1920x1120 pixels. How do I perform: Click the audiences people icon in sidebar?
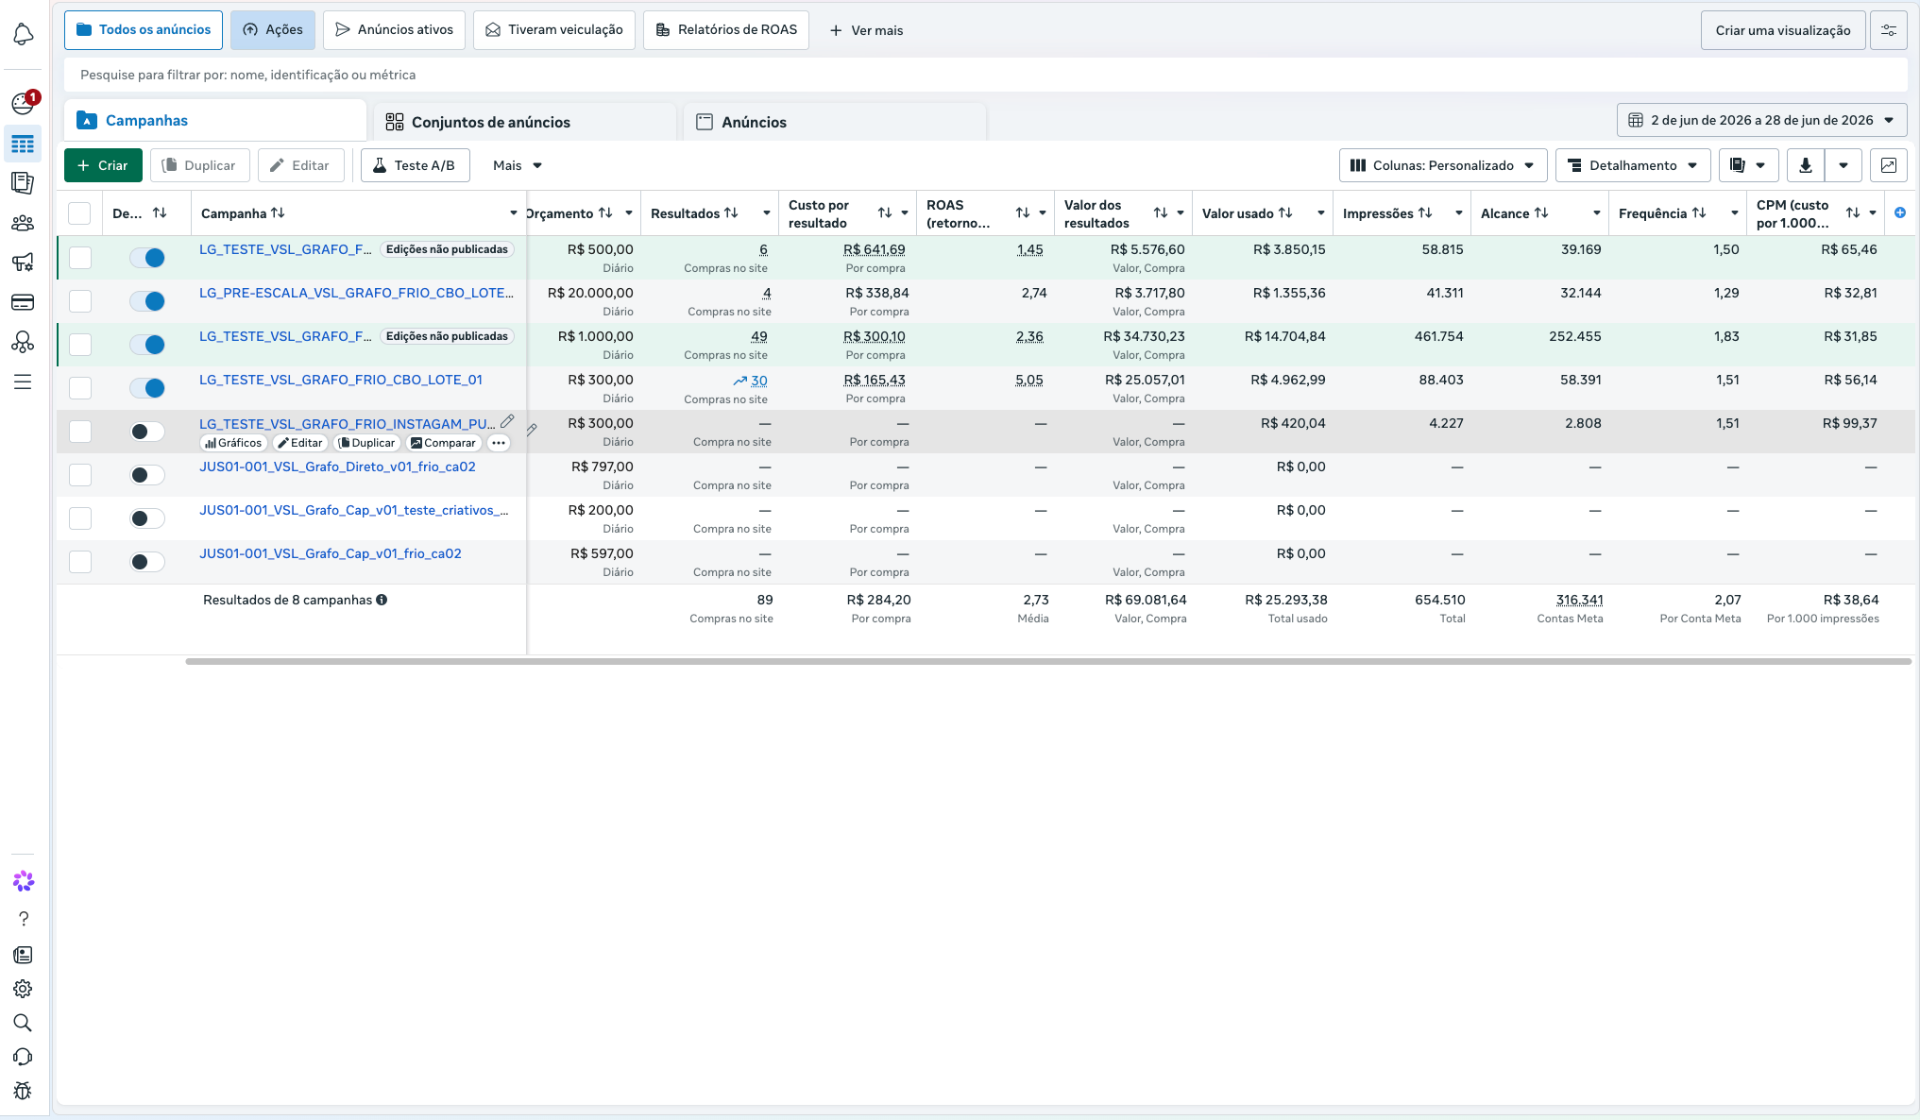tap(23, 223)
